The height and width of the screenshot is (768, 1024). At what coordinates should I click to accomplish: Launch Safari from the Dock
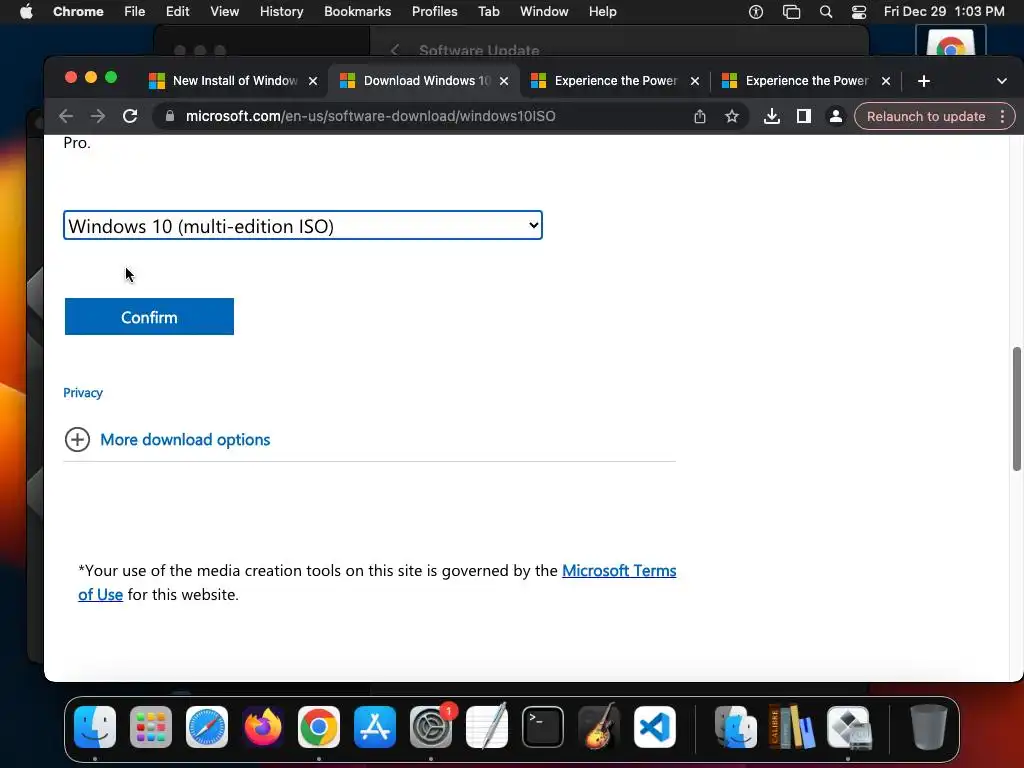click(207, 727)
